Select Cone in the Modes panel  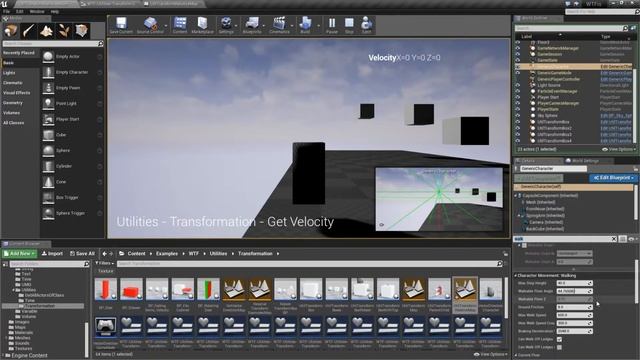pos(72,182)
